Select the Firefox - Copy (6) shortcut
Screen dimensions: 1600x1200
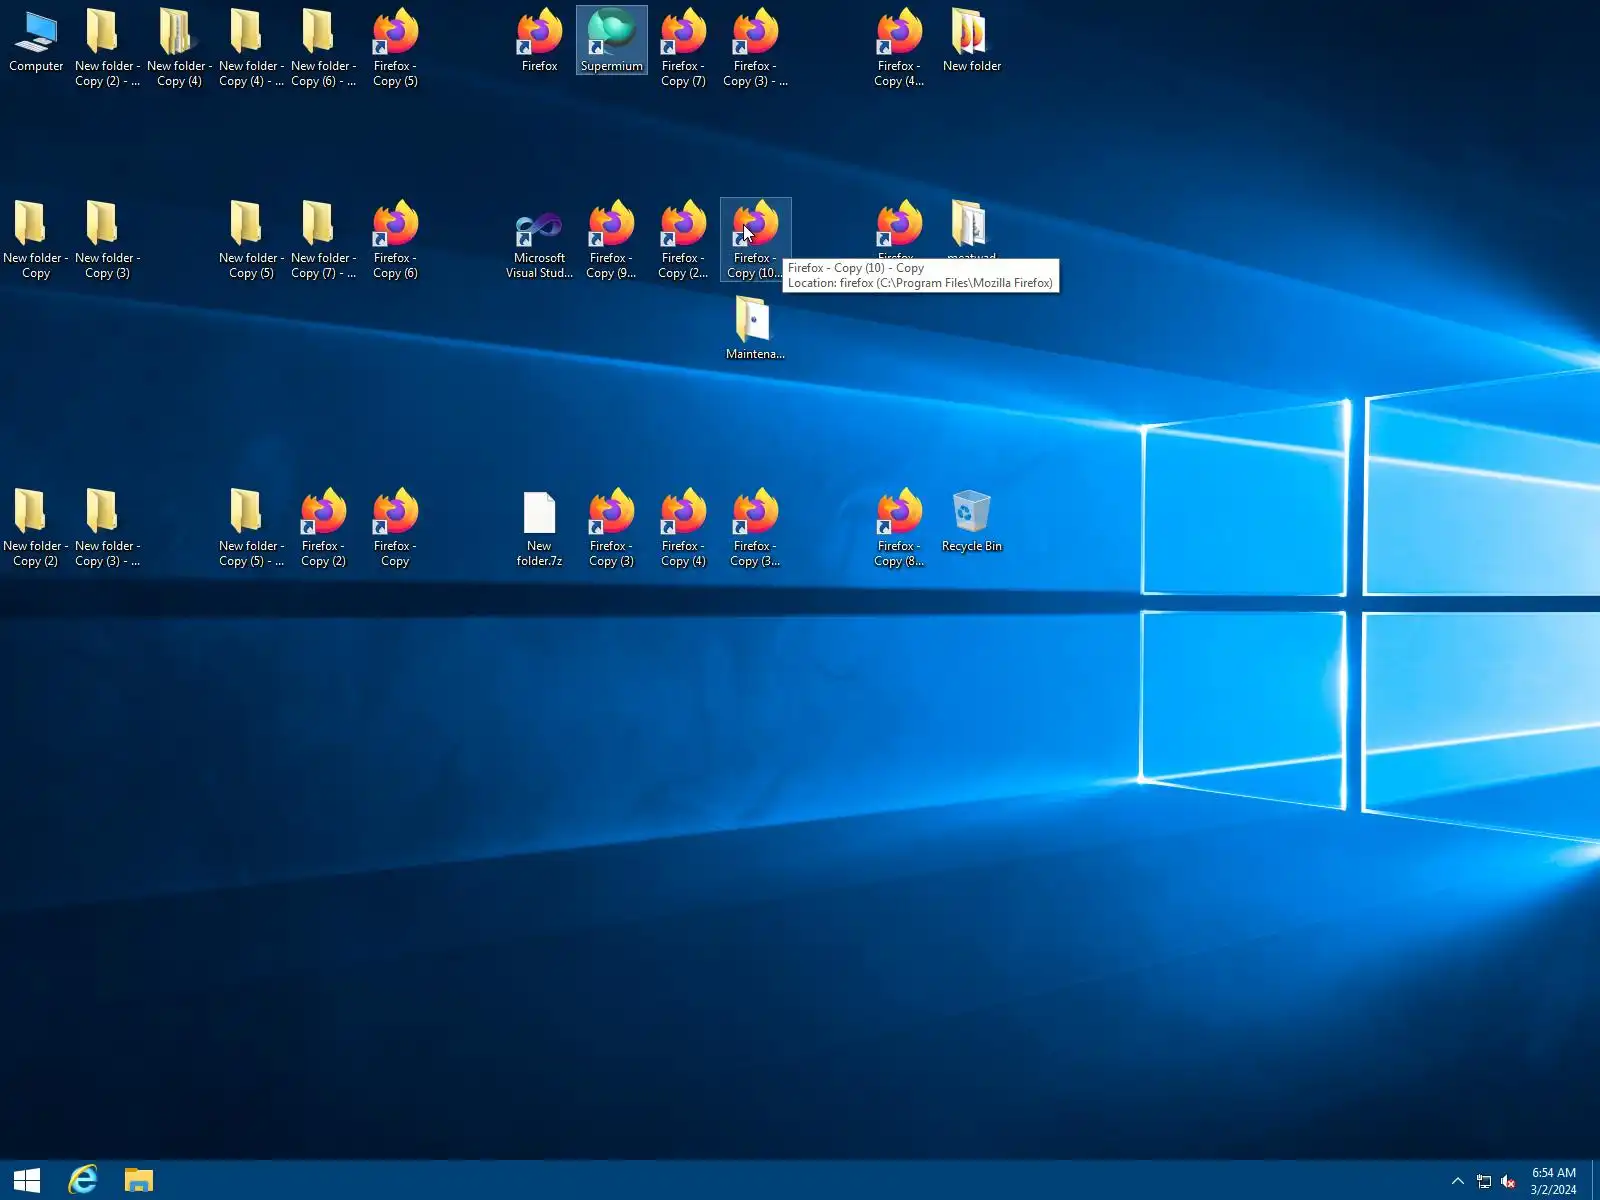395,240
